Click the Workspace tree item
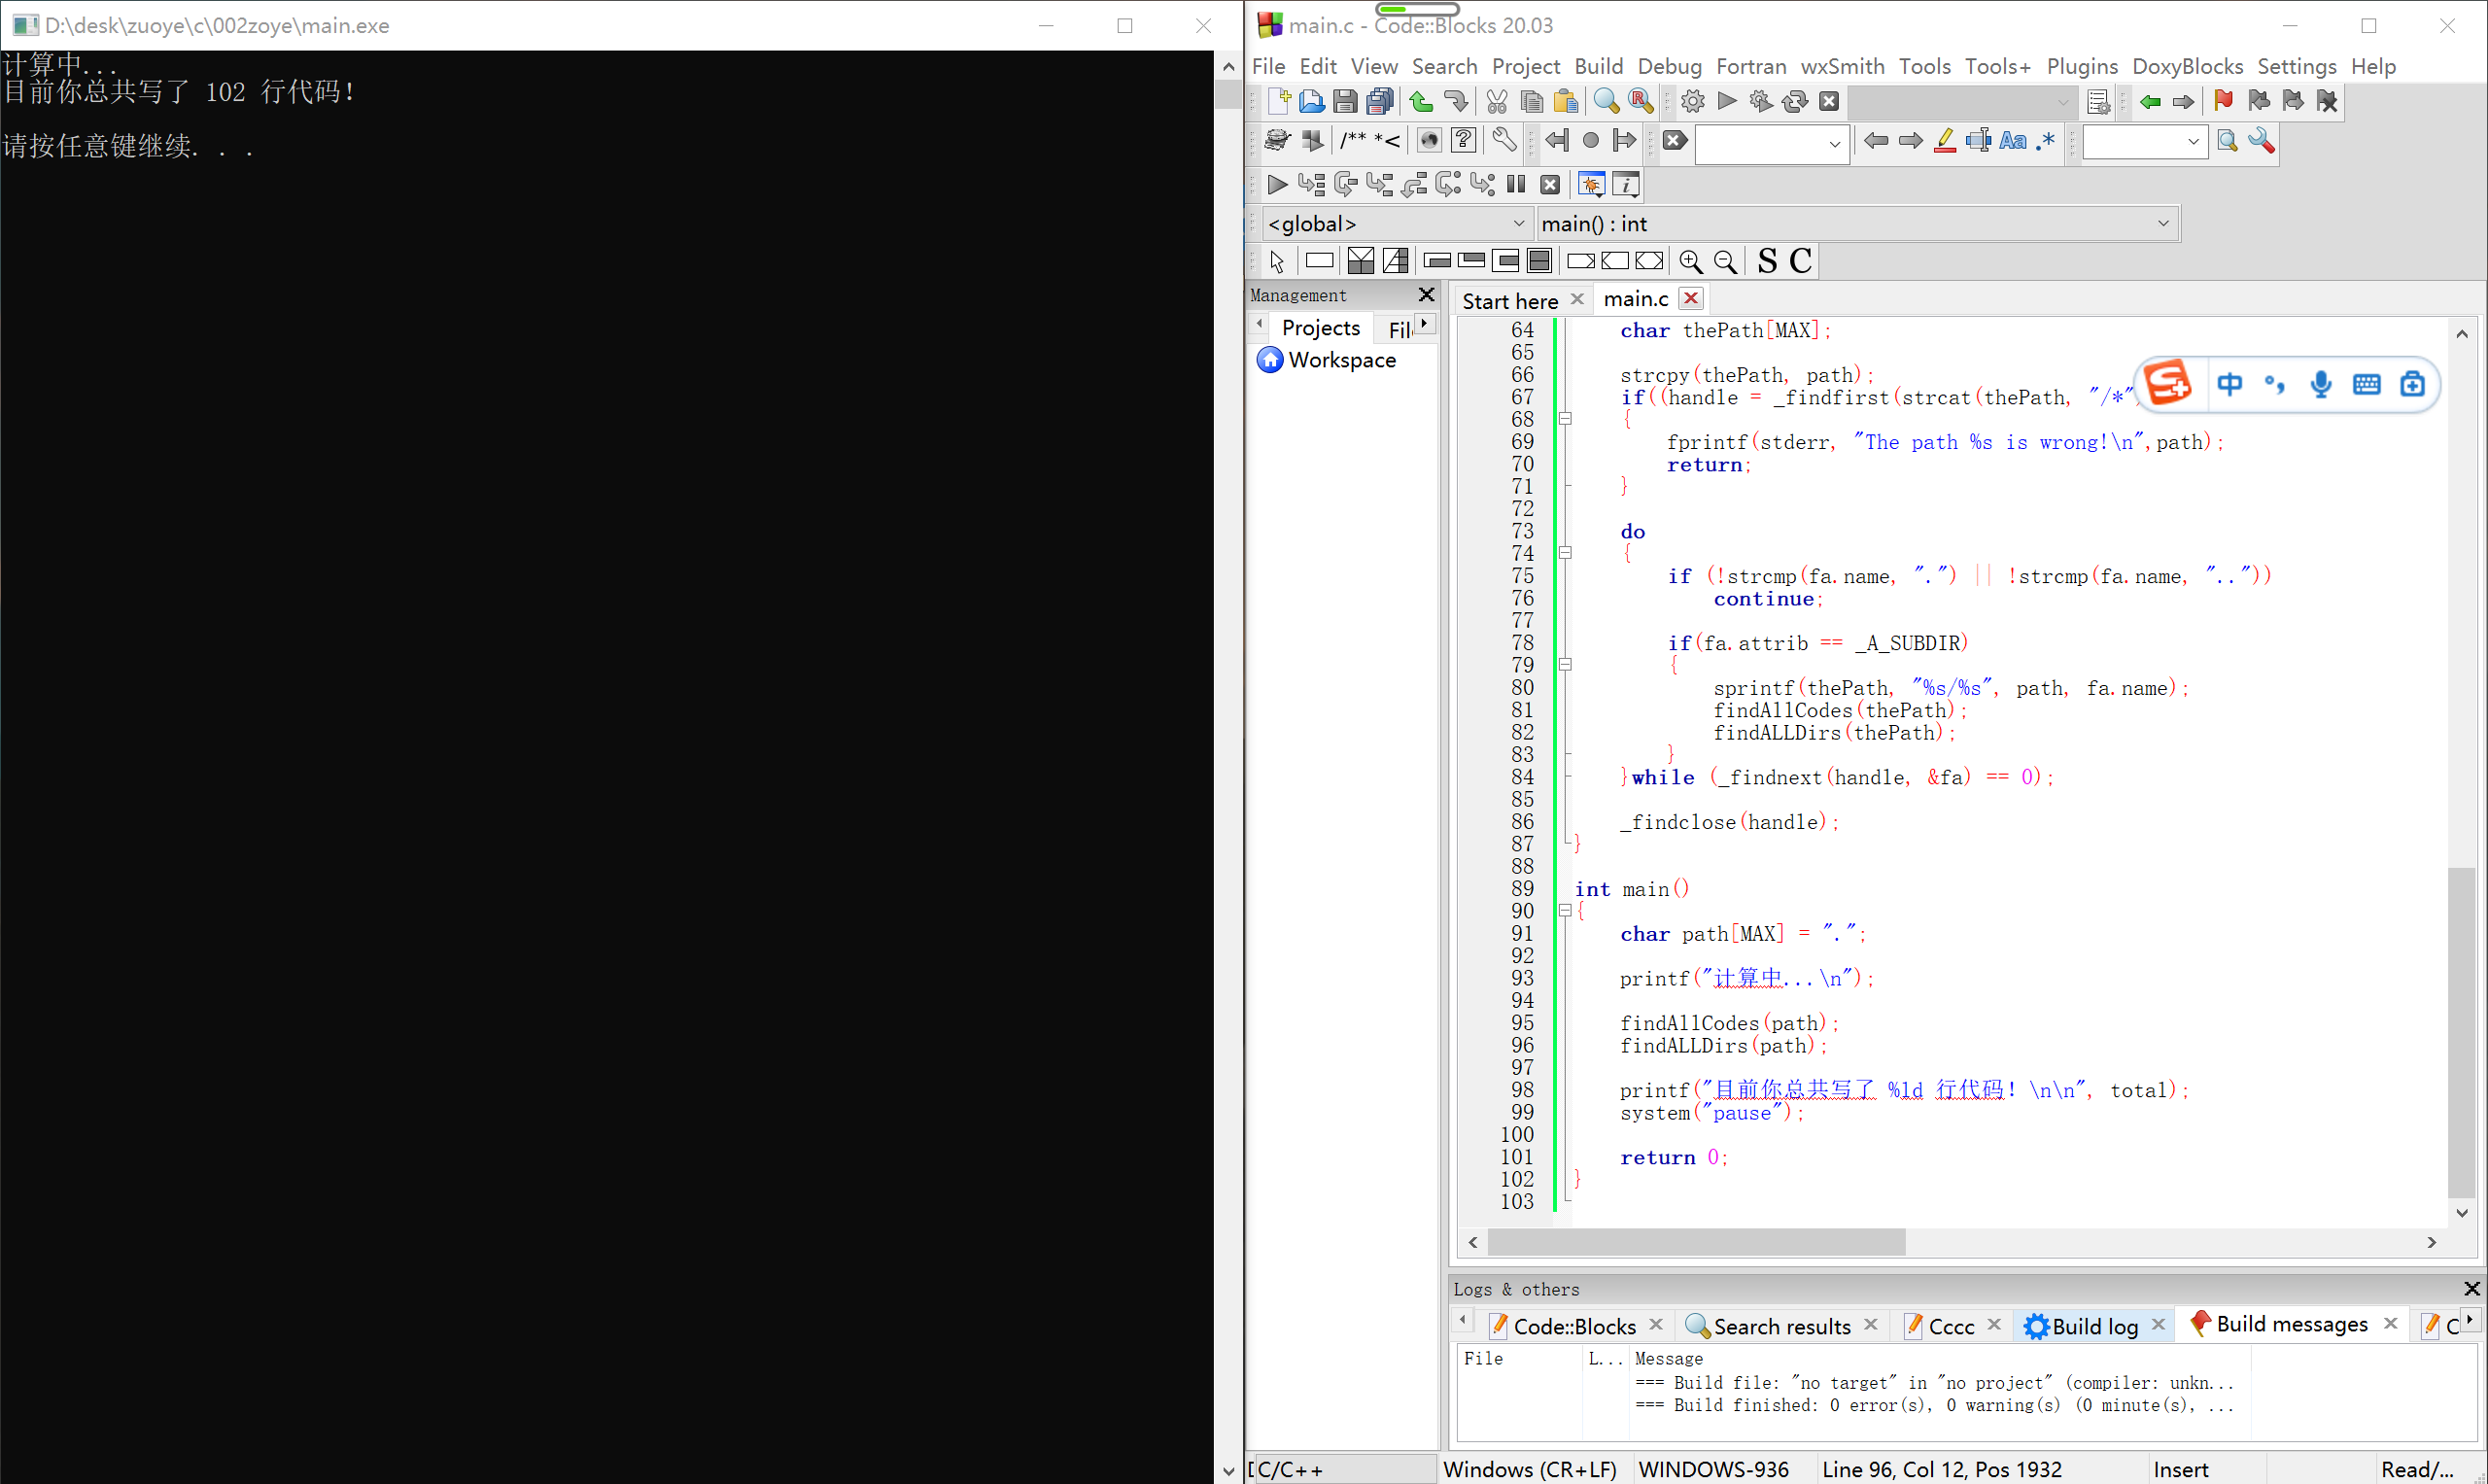The width and height of the screenshot is (2488, 1484). click(x=1341, y=360)
